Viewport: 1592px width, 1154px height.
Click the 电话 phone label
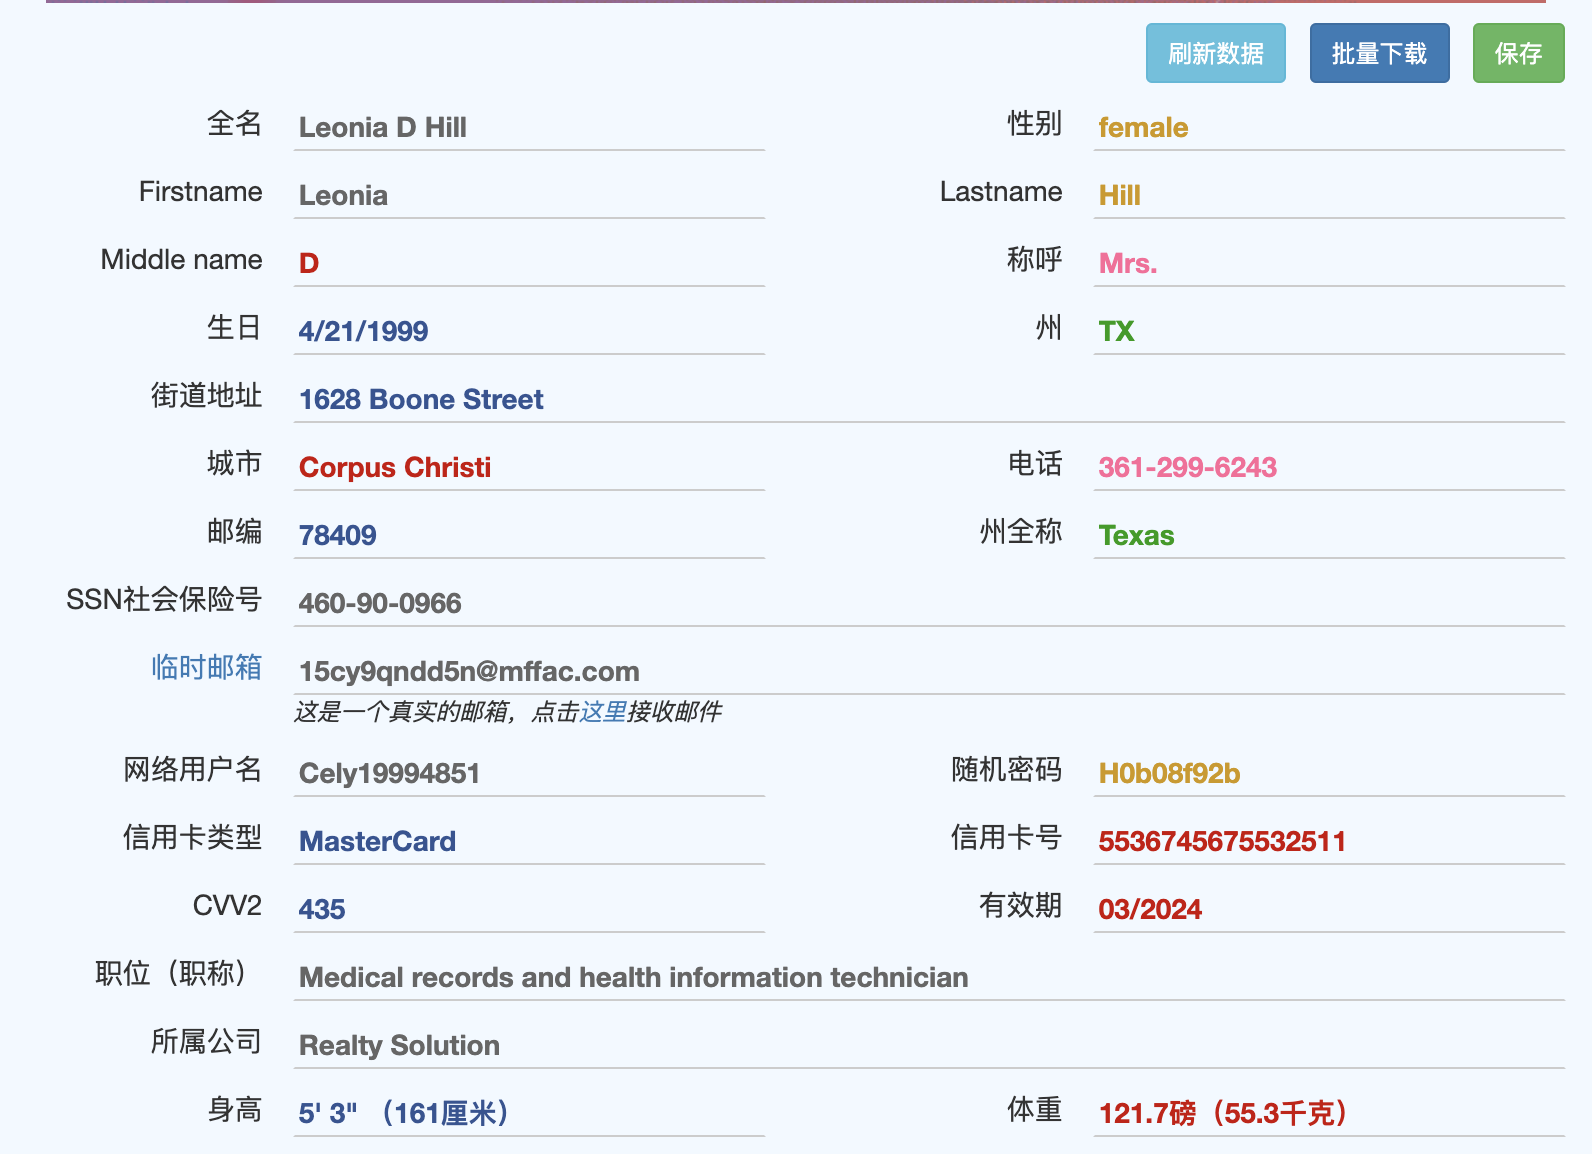[1034, 463]
